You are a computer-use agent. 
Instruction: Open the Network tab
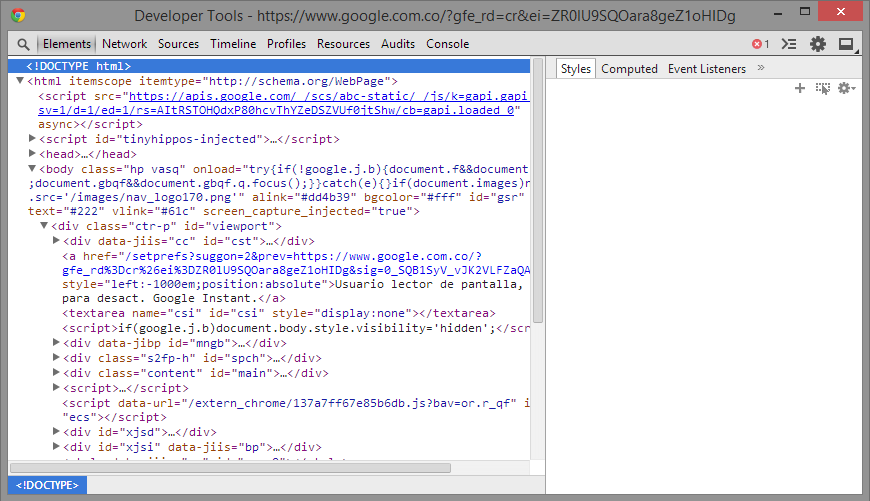(x=124, y=44)
